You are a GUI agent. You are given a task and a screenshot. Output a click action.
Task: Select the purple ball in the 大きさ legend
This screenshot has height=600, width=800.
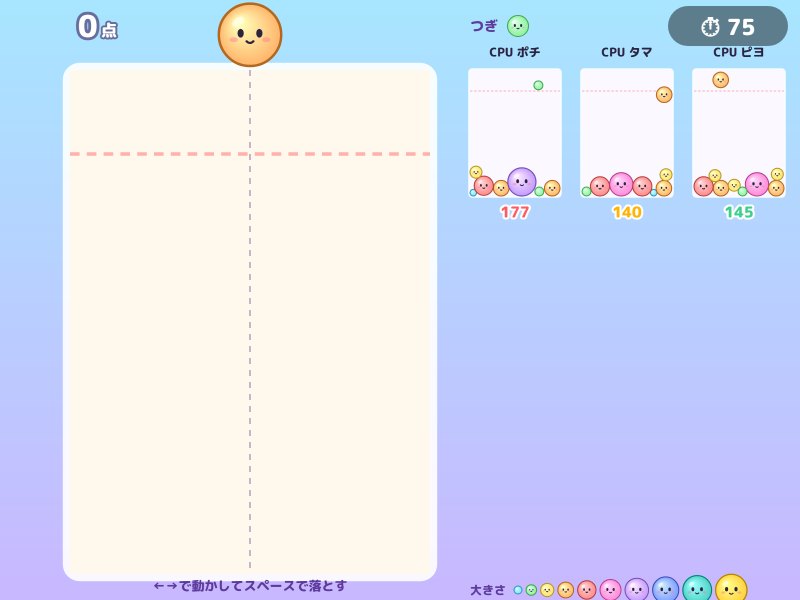(637, 589)
